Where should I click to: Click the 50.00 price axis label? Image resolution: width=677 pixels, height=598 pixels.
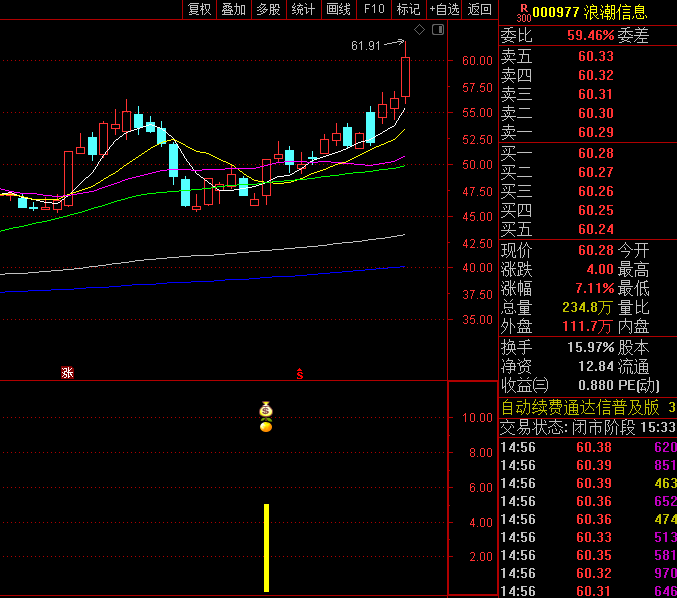pos(477,165)
